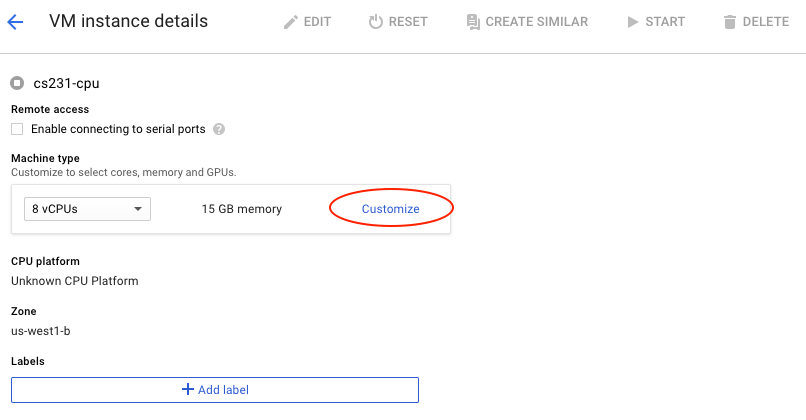This screenshot has height=420, width=806.
Task: Select the EDIT toolbar text
Action: [x=317, y=22]
